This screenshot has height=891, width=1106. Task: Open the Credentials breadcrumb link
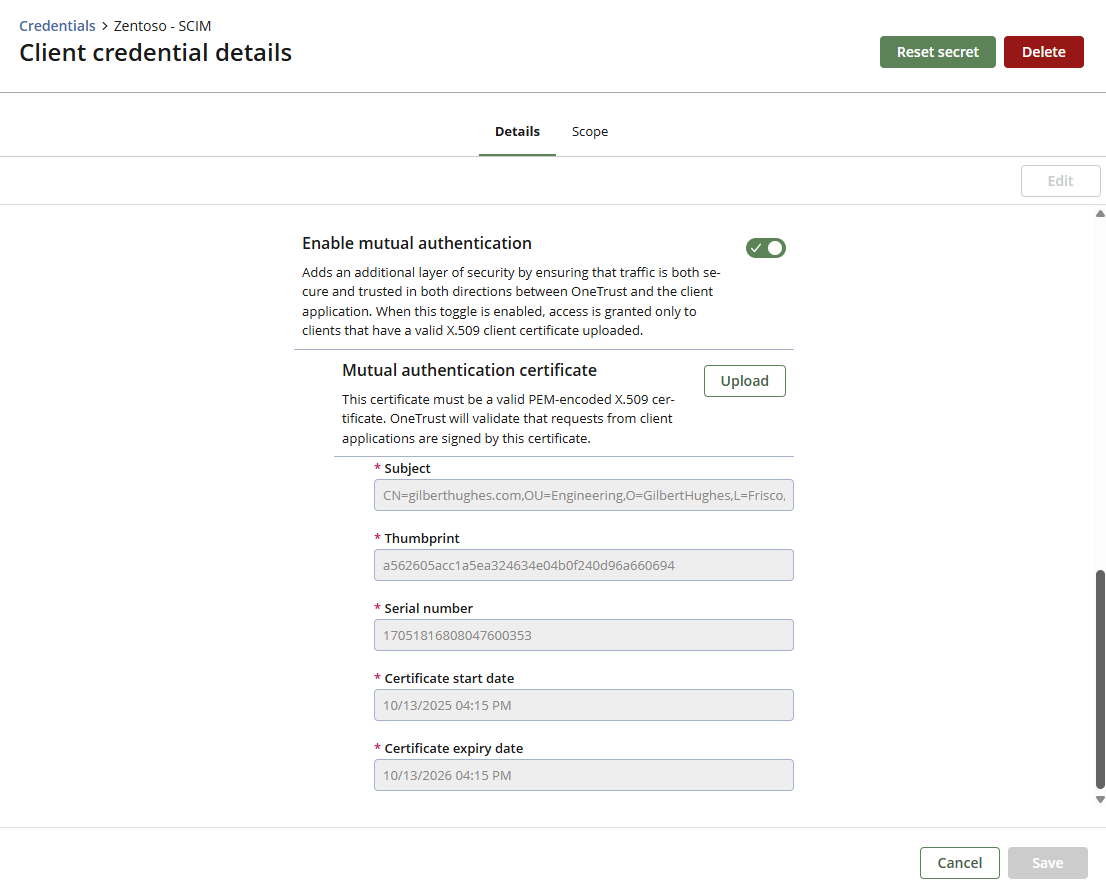57,26
